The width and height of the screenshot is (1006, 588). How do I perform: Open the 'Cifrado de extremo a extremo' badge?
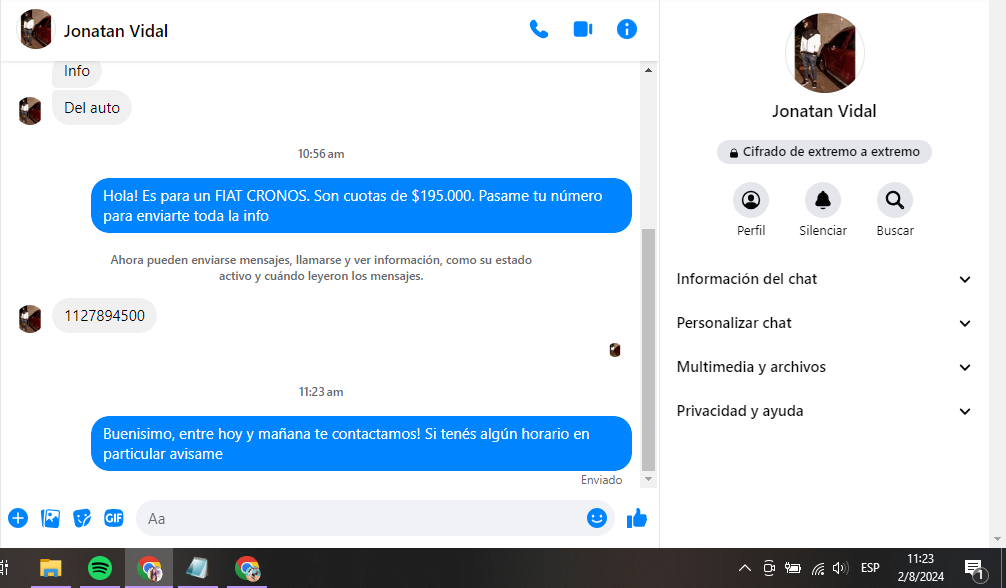(824, 152)
